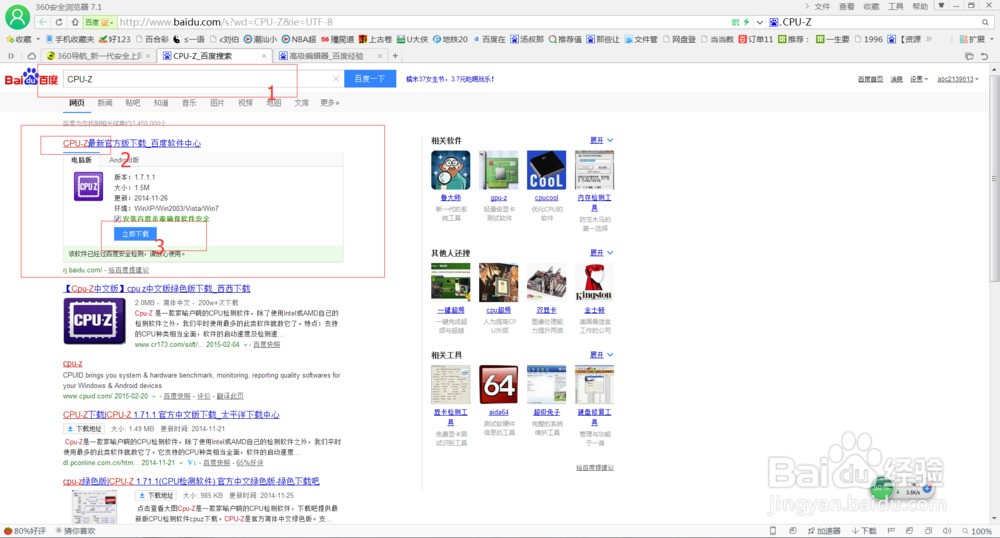Open the 收藏 favorites star dropdown
1000x538 pixels.
(22, 39)
